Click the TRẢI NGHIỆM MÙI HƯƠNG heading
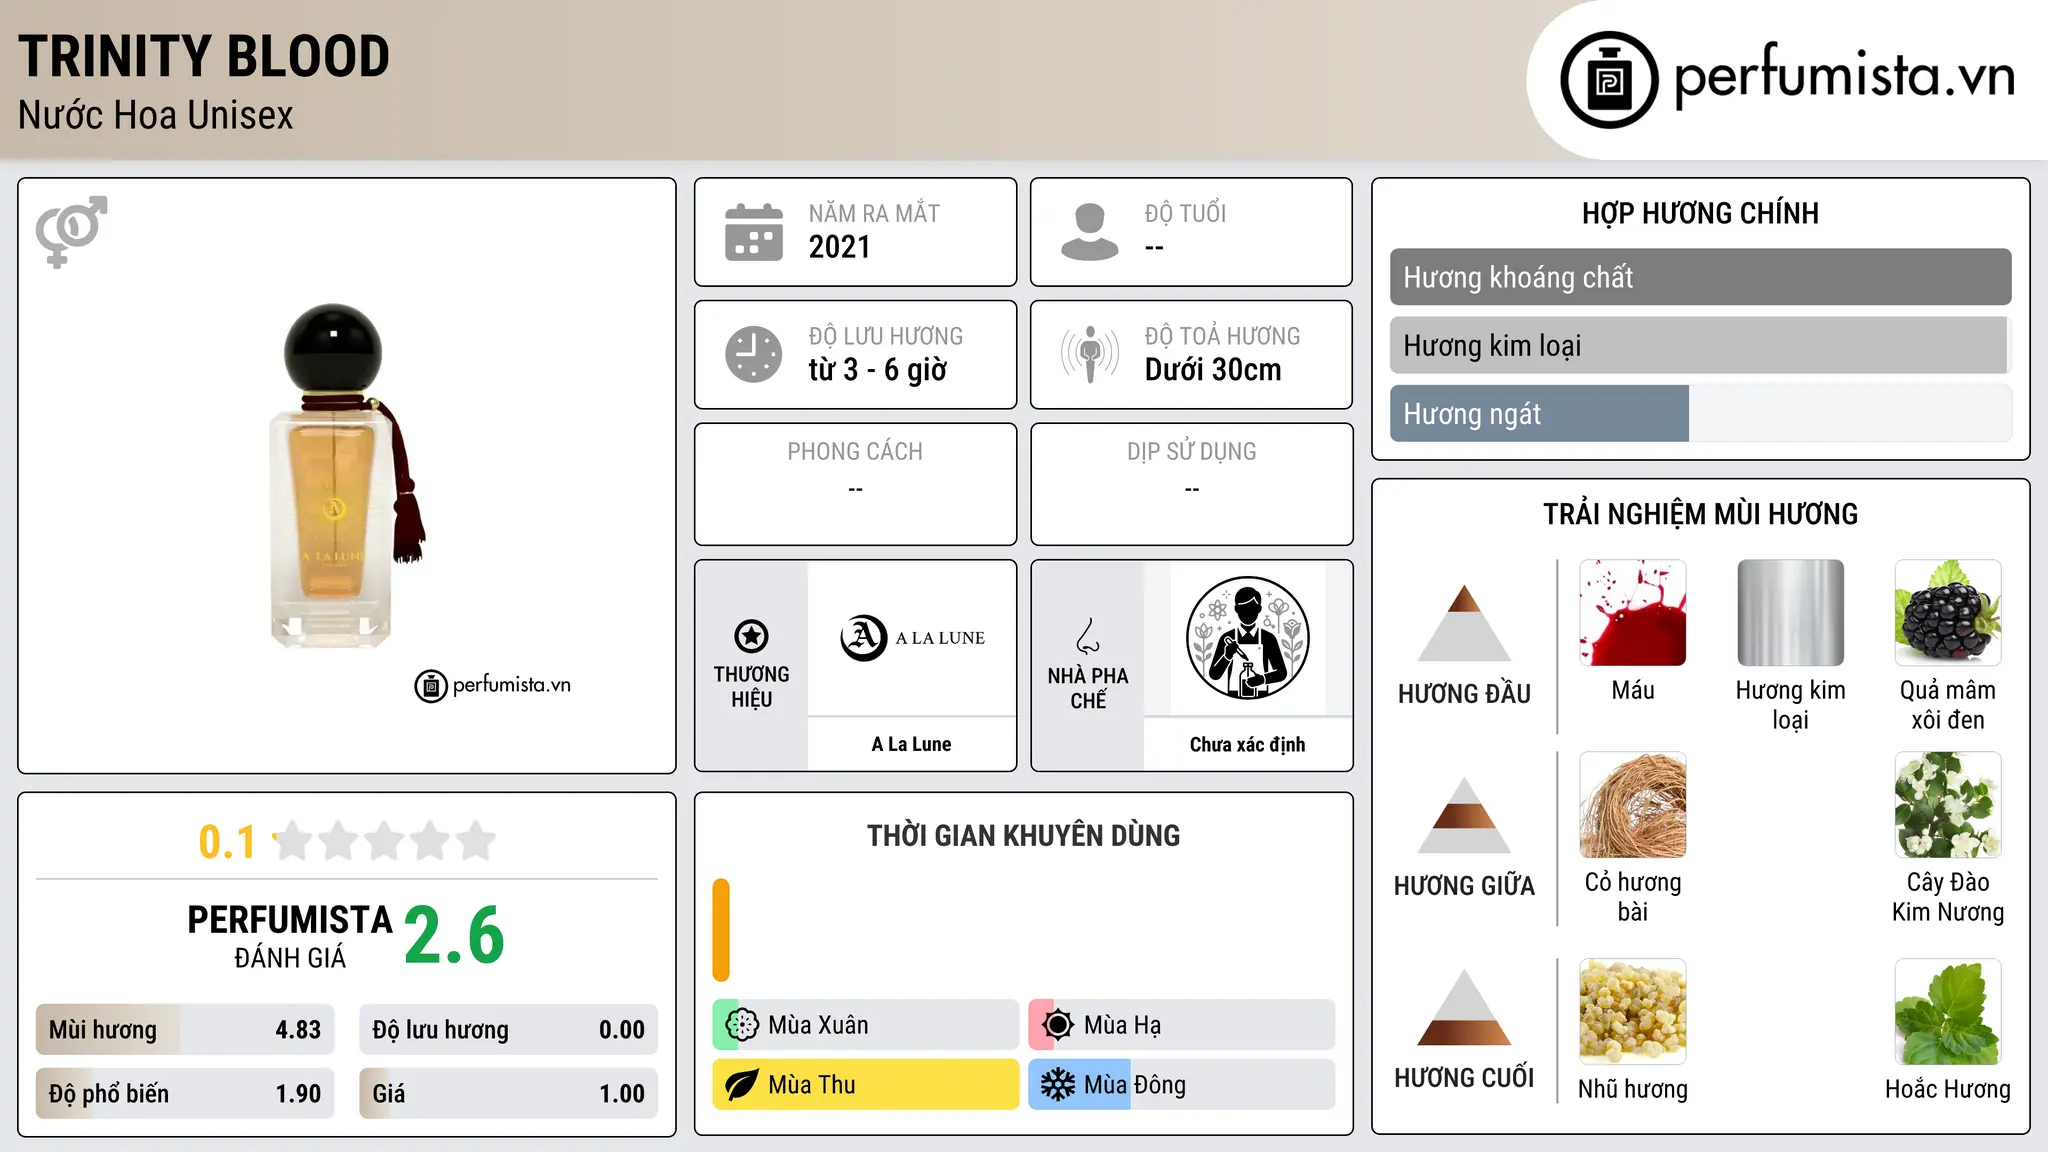 click(x=1700, y=514)
